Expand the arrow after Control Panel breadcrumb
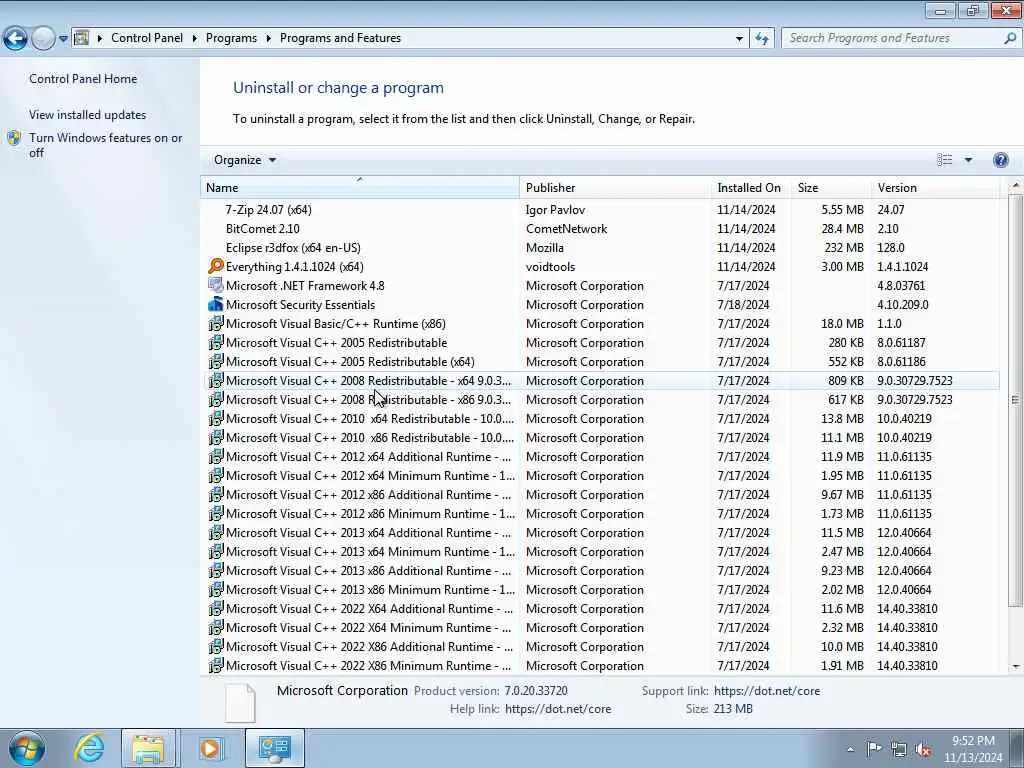This screenshot has width=1024, height=768. click(x=195, y=39)
